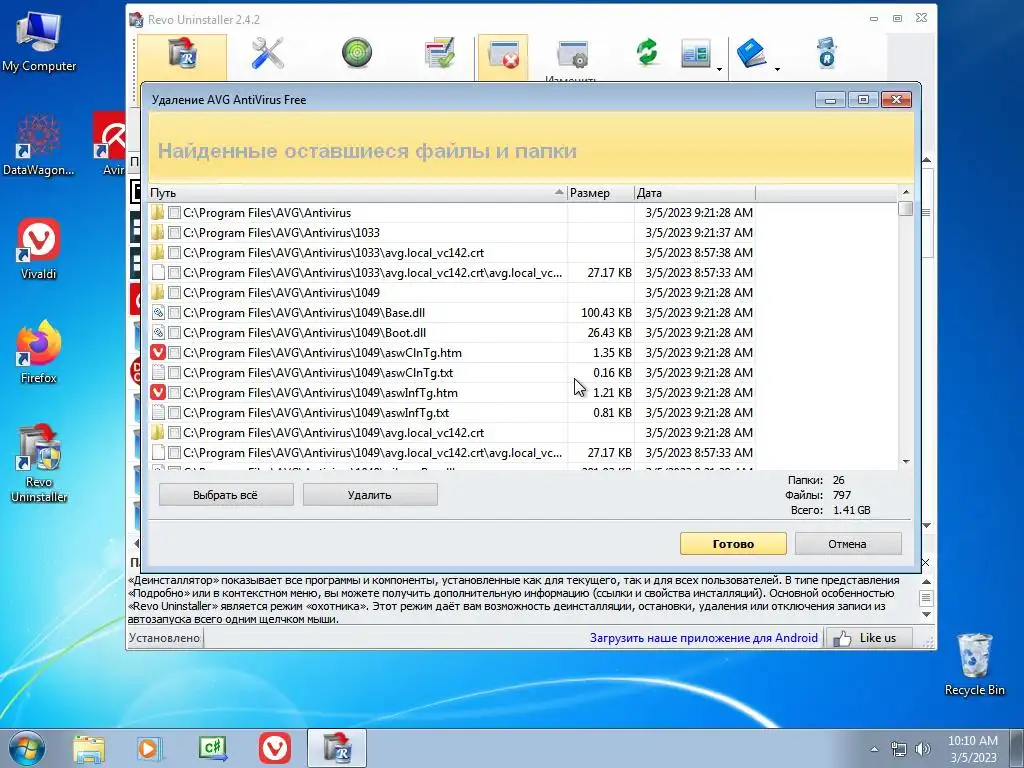Viewport: 1024px width, 768px height.
Task: Open DataWagon desktop shortcut
Action: click(39, 145)
